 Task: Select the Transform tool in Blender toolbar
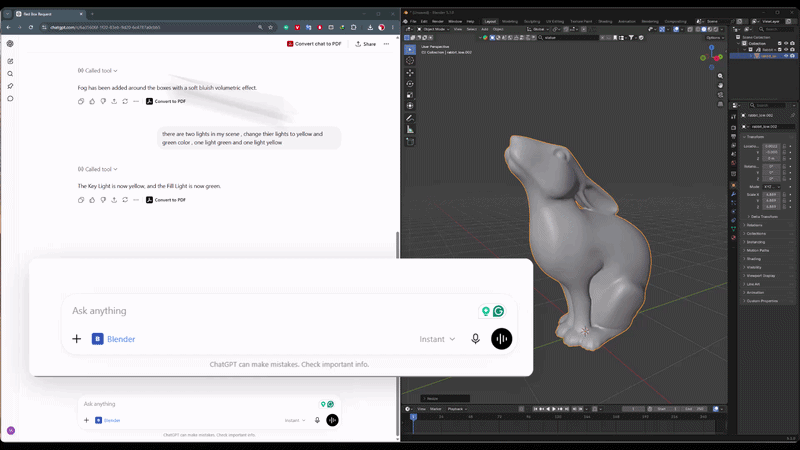(410, 106)
